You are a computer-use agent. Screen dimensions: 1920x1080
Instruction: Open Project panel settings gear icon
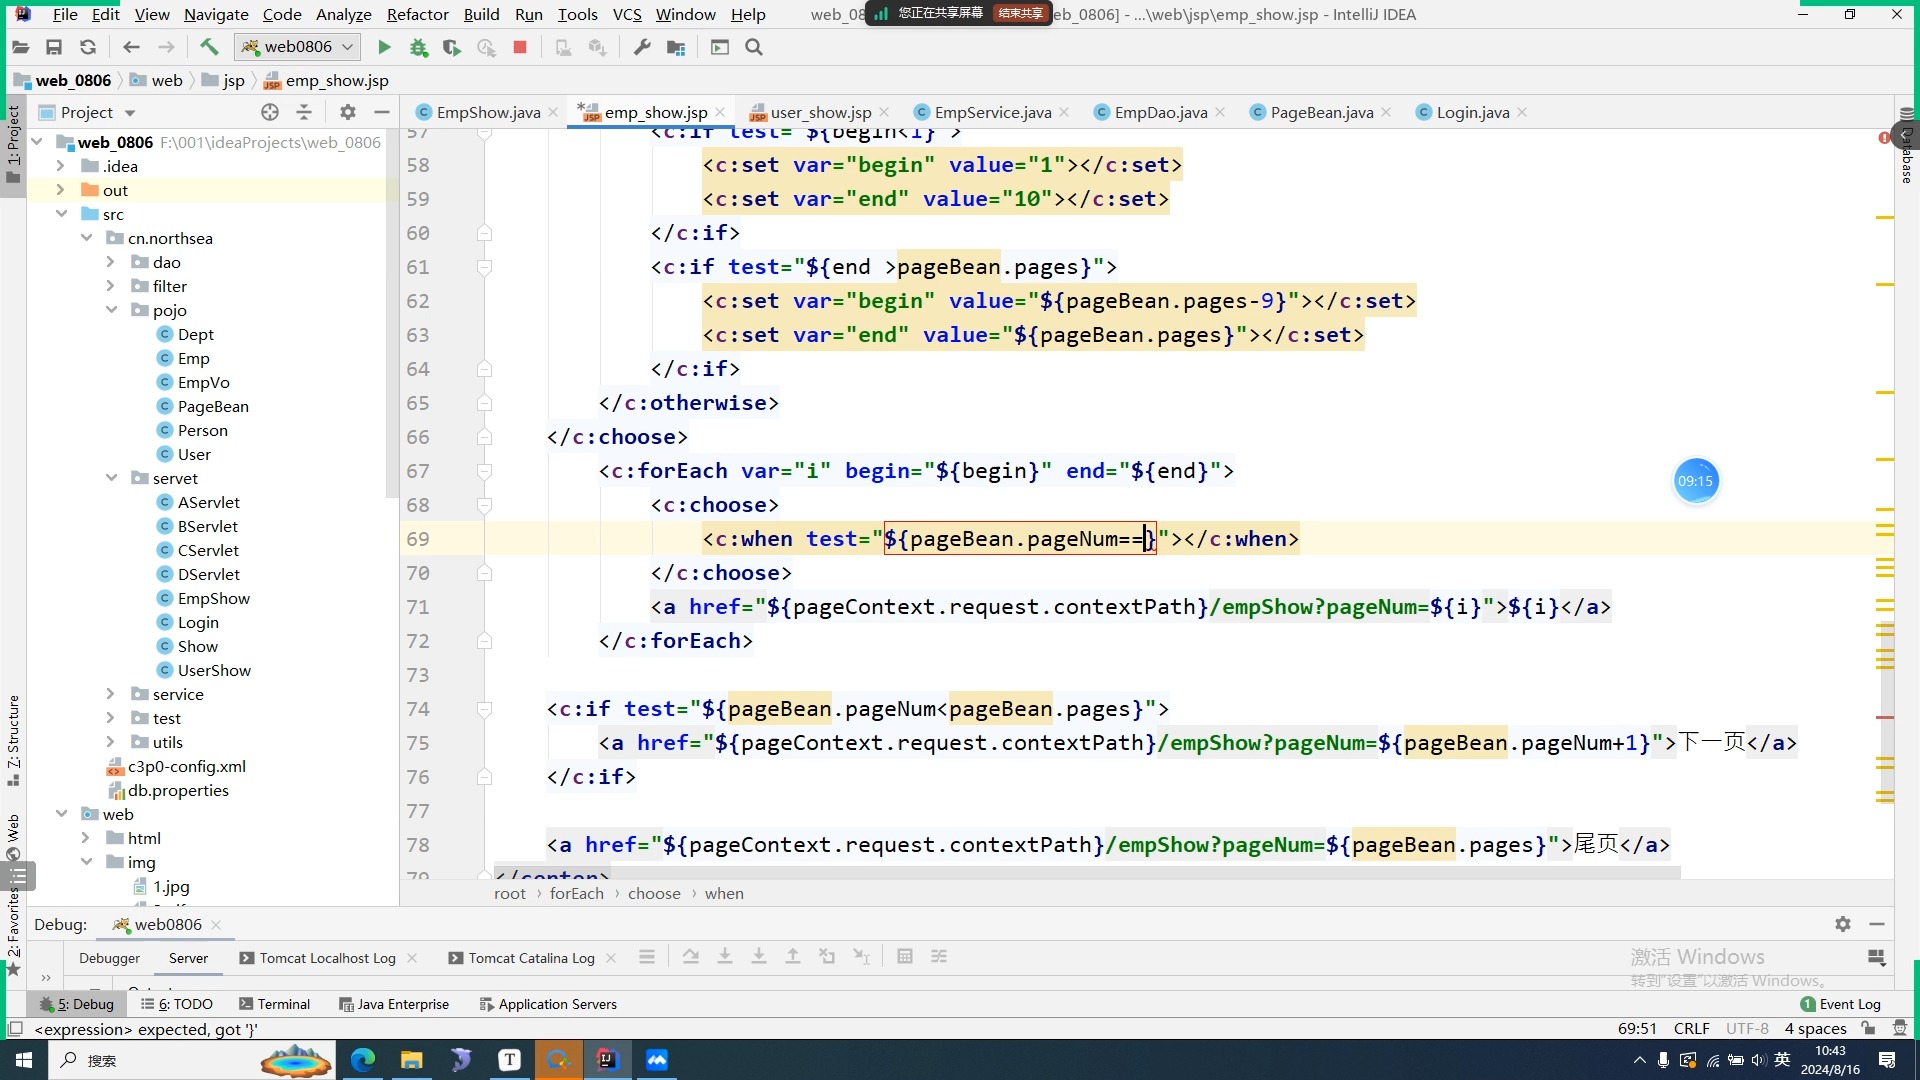pyautogui.click(x=347, y=112)
